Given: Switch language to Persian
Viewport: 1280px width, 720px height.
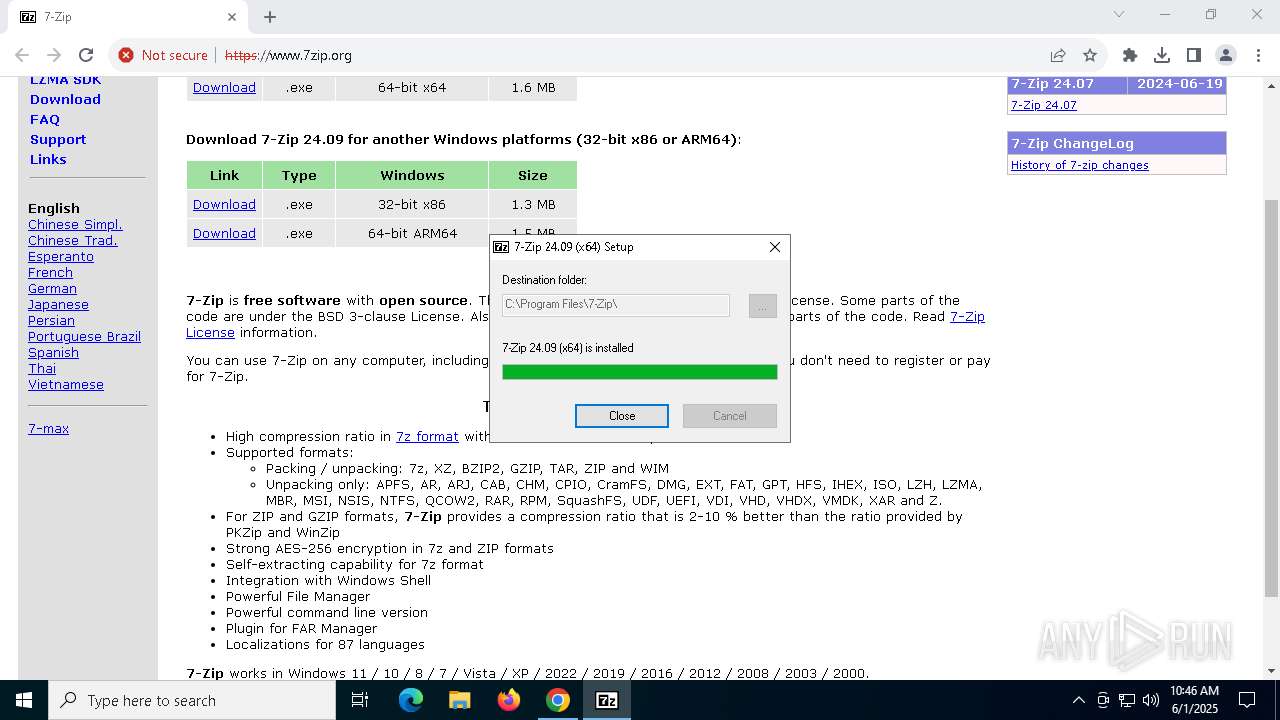Looking at the screenshot, I should [x=51, y=320].
